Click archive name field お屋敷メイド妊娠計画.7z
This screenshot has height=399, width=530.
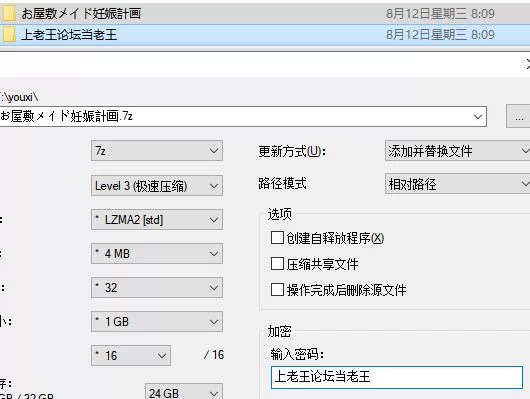pos(243,117)
